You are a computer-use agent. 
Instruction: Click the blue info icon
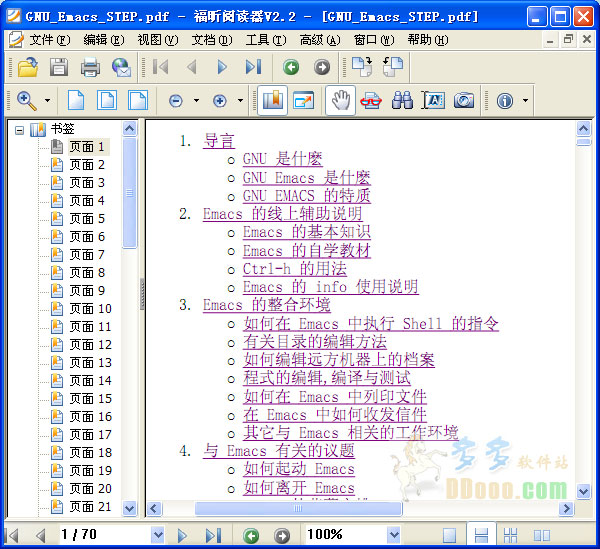coord(505,101)
